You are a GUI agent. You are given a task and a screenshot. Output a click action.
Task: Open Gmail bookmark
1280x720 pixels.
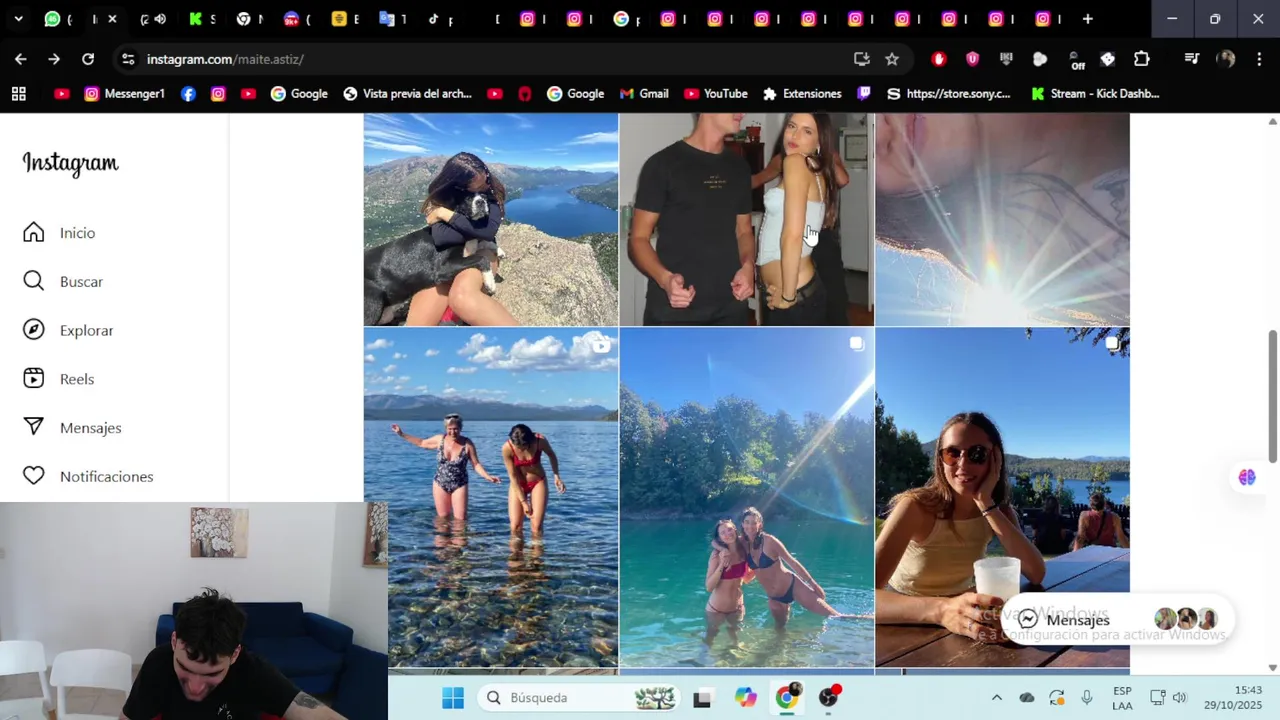click(644, 94)
